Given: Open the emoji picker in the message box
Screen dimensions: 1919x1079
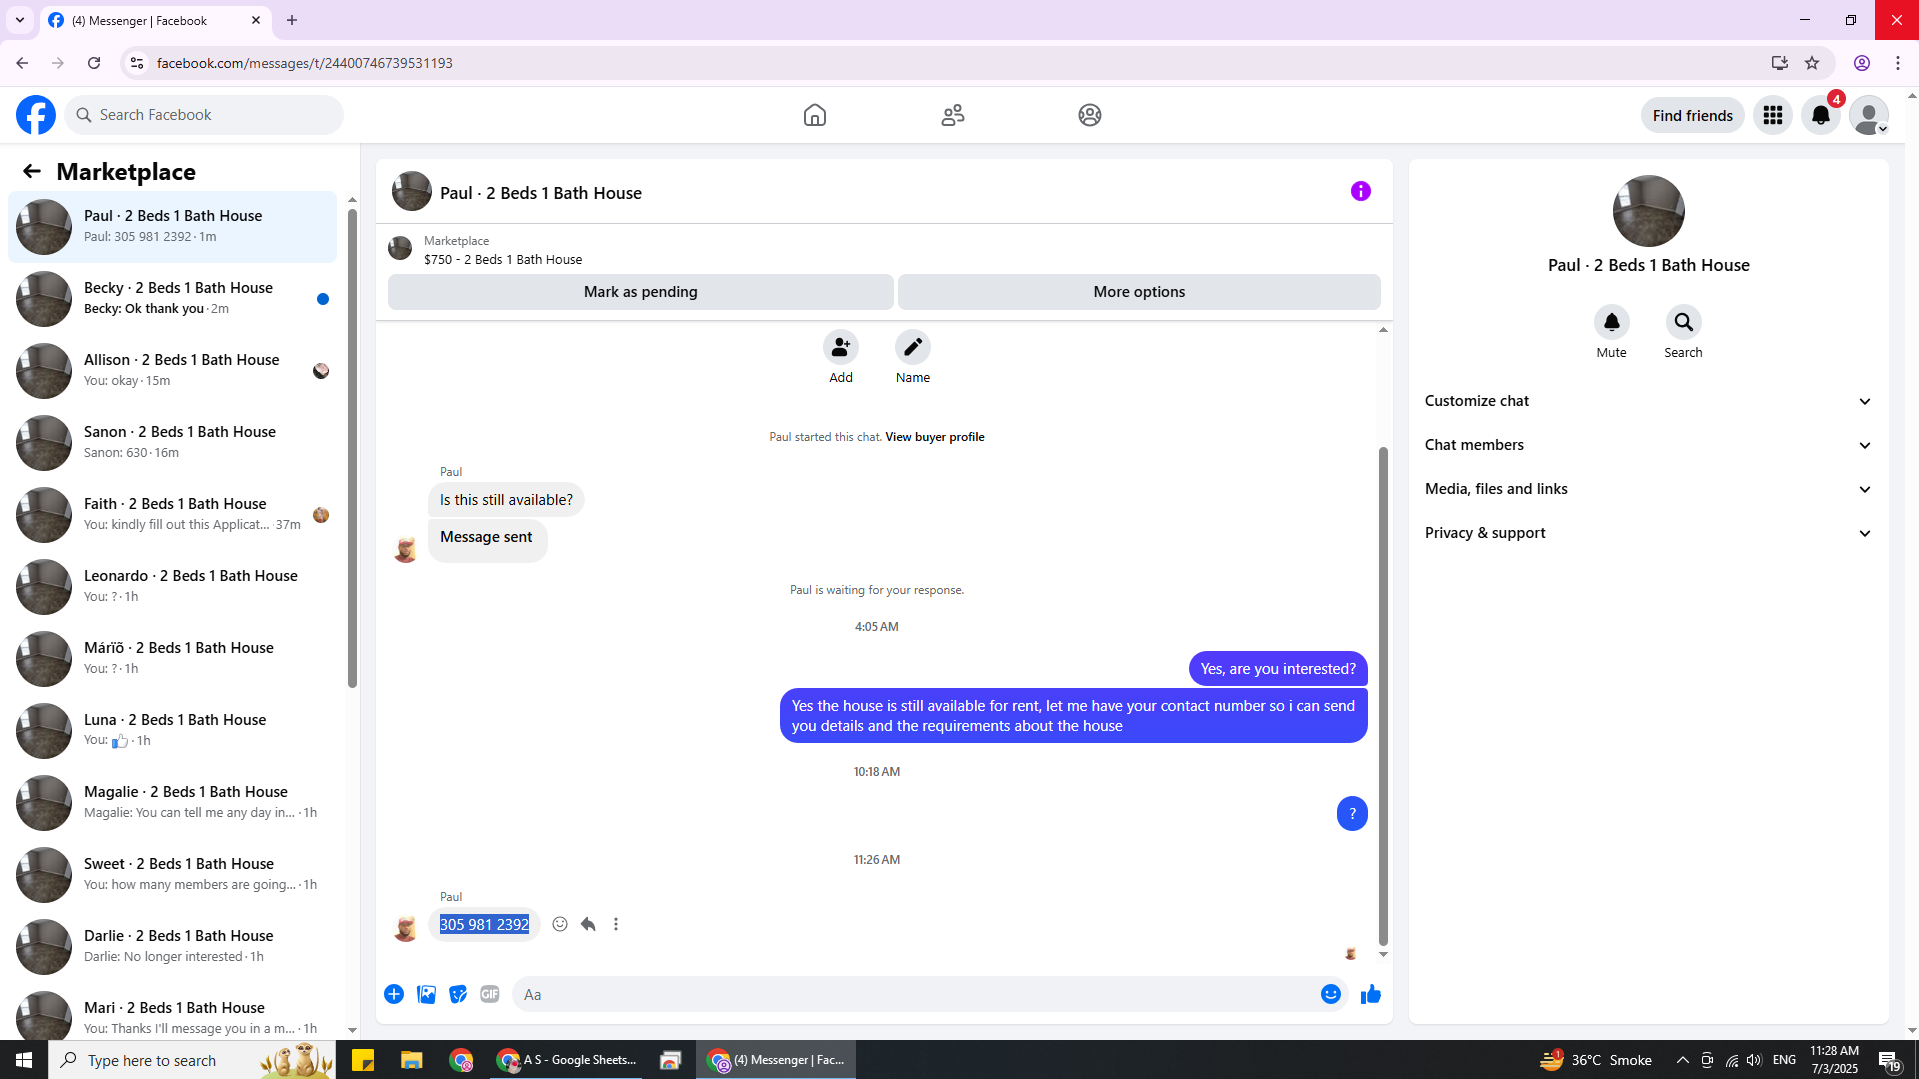Looking at the screenshot, I should click(1330, 994).
